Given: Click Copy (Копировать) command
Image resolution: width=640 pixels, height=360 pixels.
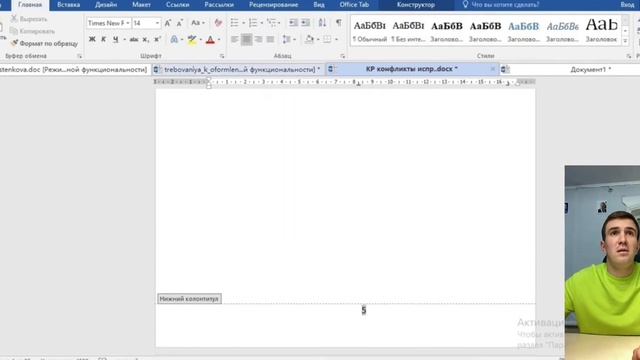Looking at the screenshot, I should (x=32, y=31).
